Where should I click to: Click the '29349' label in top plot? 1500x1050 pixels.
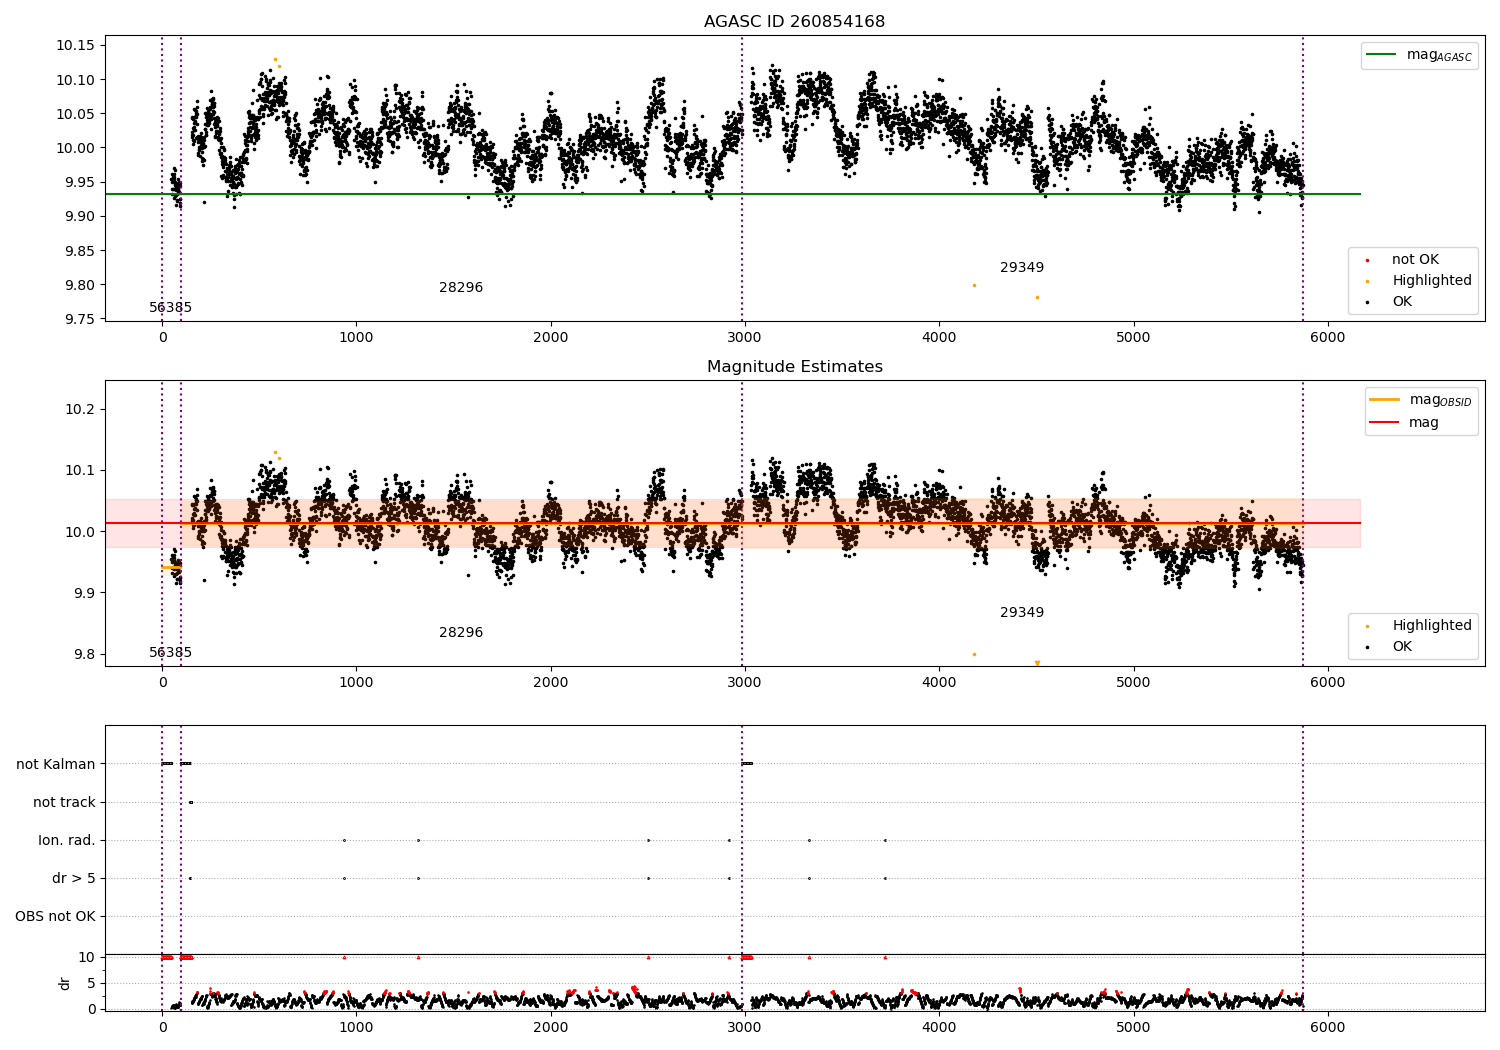1022,268
